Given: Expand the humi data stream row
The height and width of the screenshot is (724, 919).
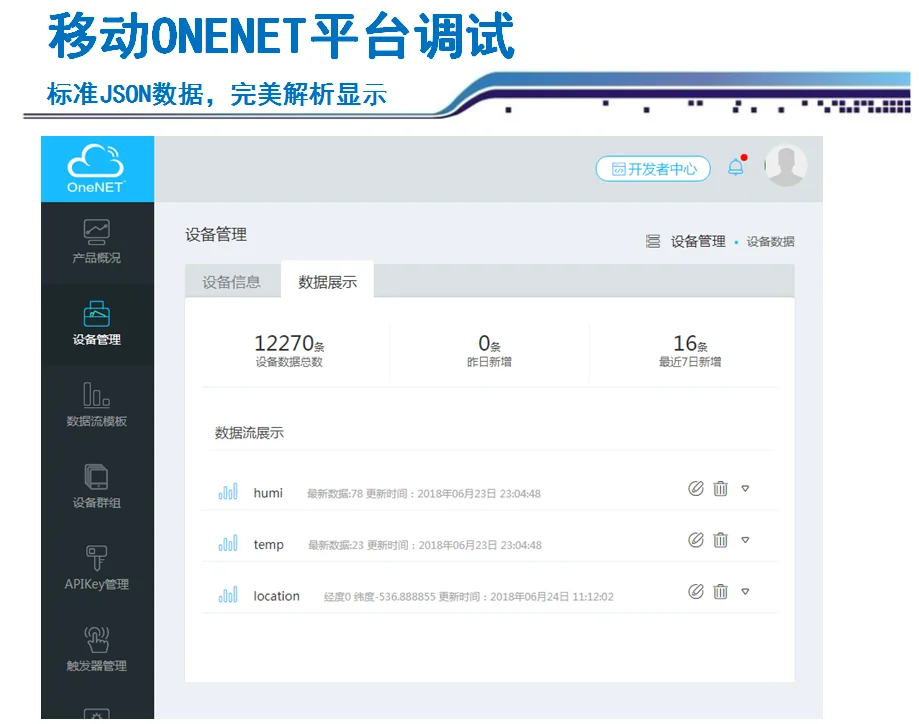Looking at the screenshot, I should click(x=746, y=488).
